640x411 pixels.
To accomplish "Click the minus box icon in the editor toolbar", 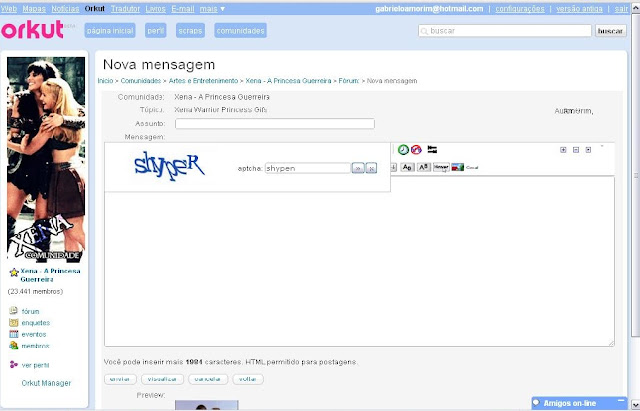I will point(576,150).
